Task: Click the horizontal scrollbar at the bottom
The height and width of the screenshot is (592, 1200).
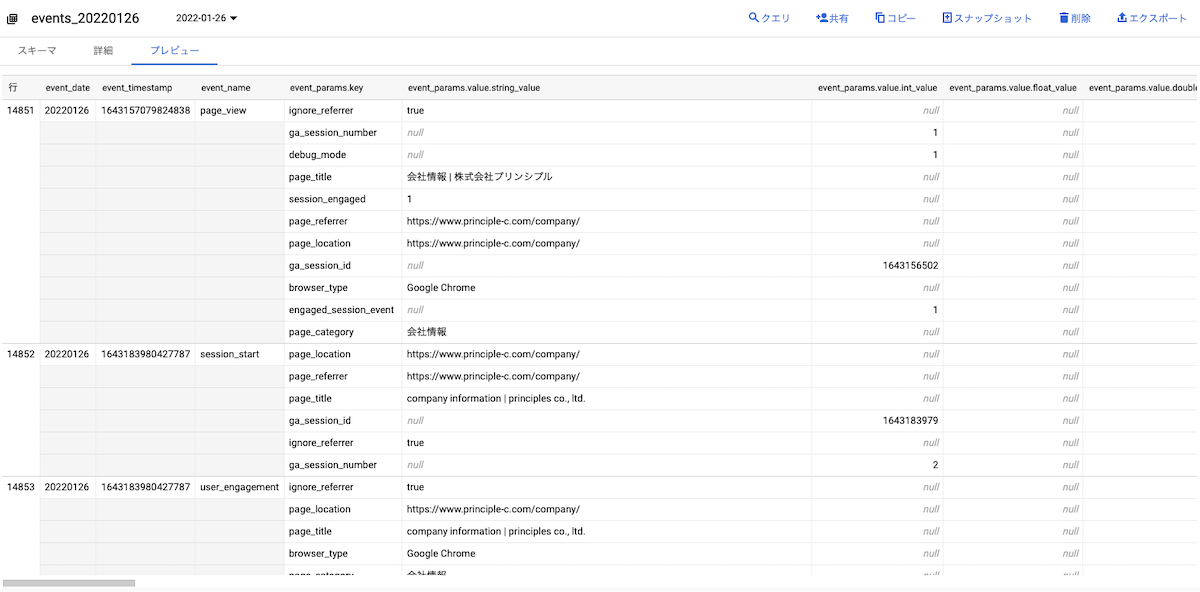Action: [68, 582]
